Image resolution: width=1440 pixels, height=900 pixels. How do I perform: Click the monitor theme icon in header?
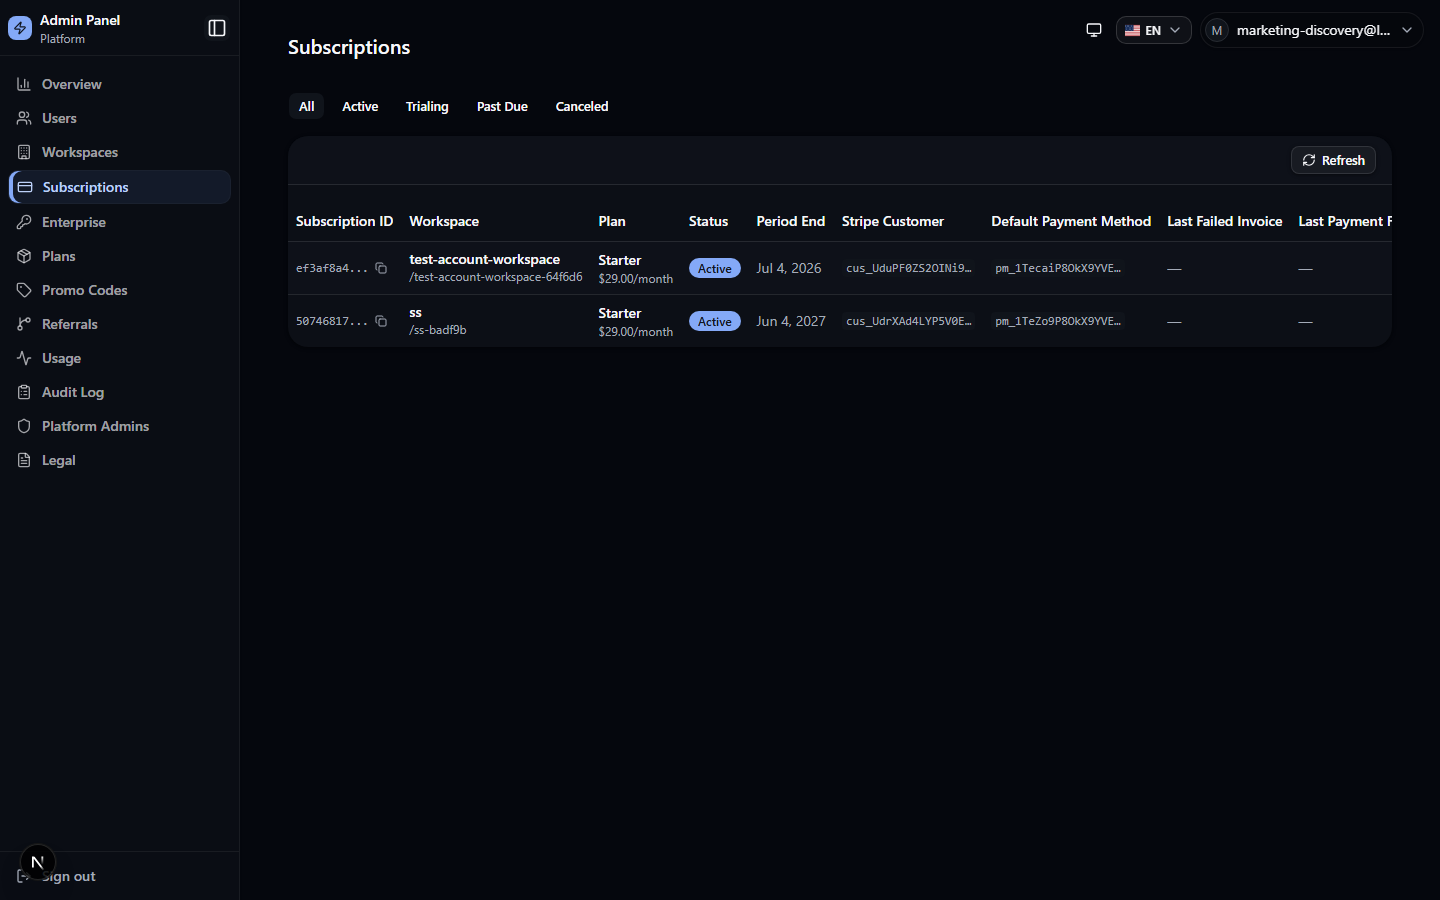tap(1094, 30)
